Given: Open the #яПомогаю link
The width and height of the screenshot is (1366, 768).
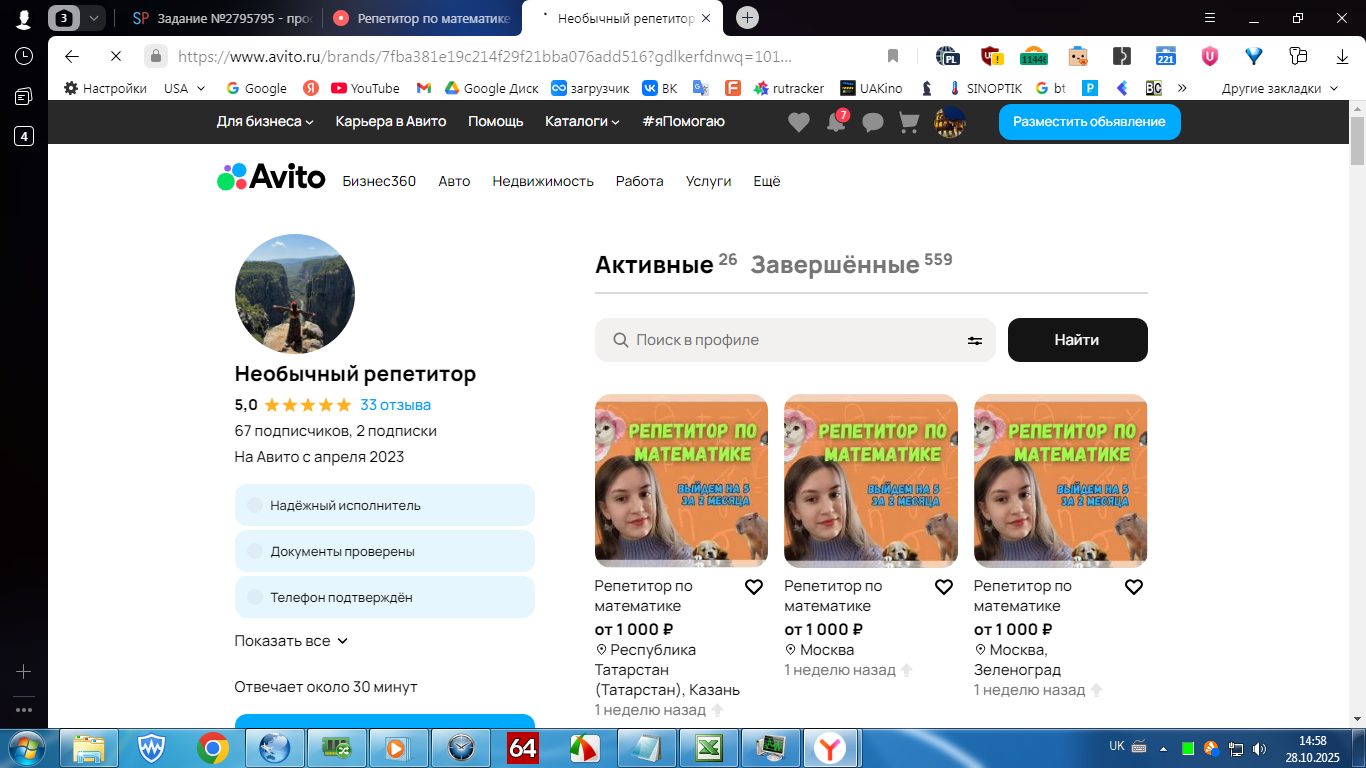Looking at the screenshot, I should coord(684,121).
